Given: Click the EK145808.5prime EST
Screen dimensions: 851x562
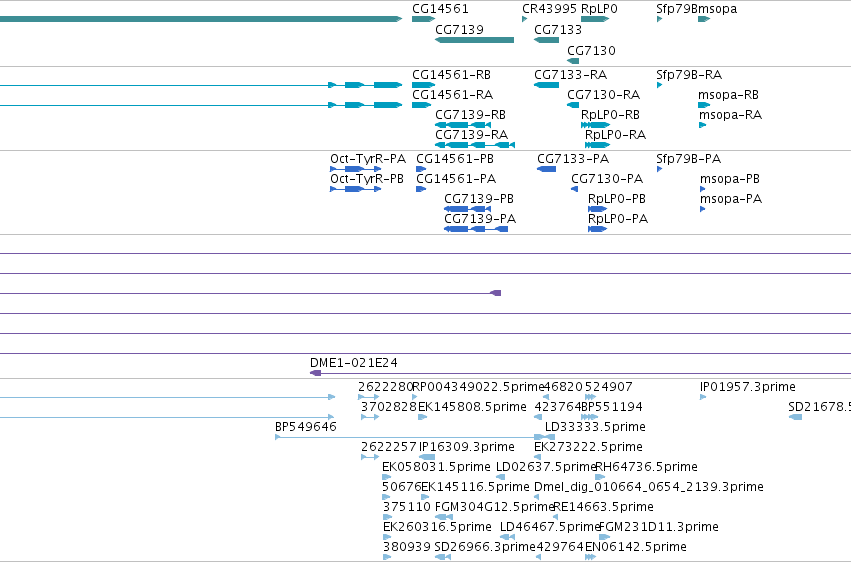Looking at the screenshot, I should point(422,417).
